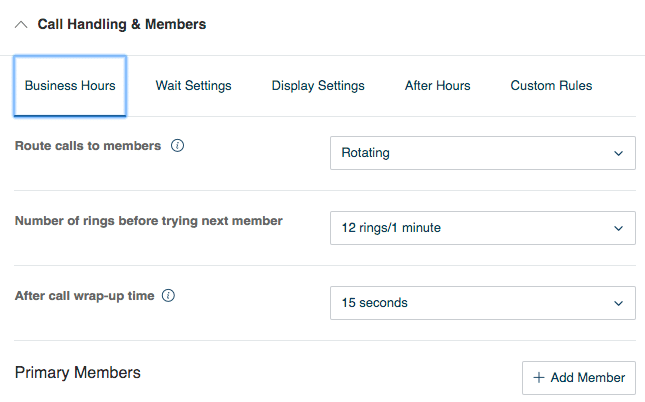
Task: Click the Route calls to members label
Action: [88, 146]
